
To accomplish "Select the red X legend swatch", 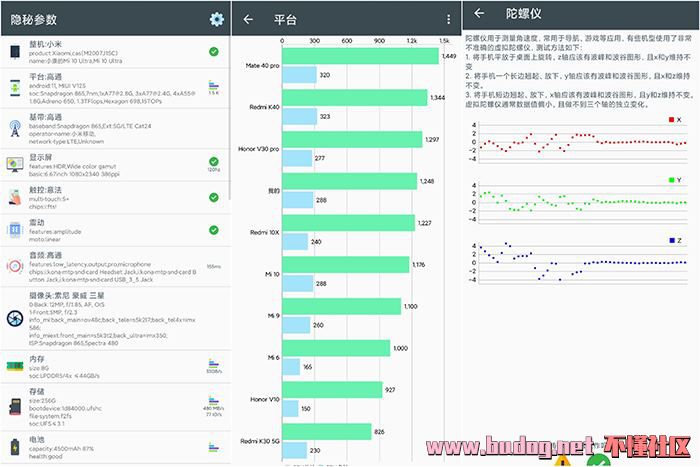I will pyautogui.click(x=671, y=120).
